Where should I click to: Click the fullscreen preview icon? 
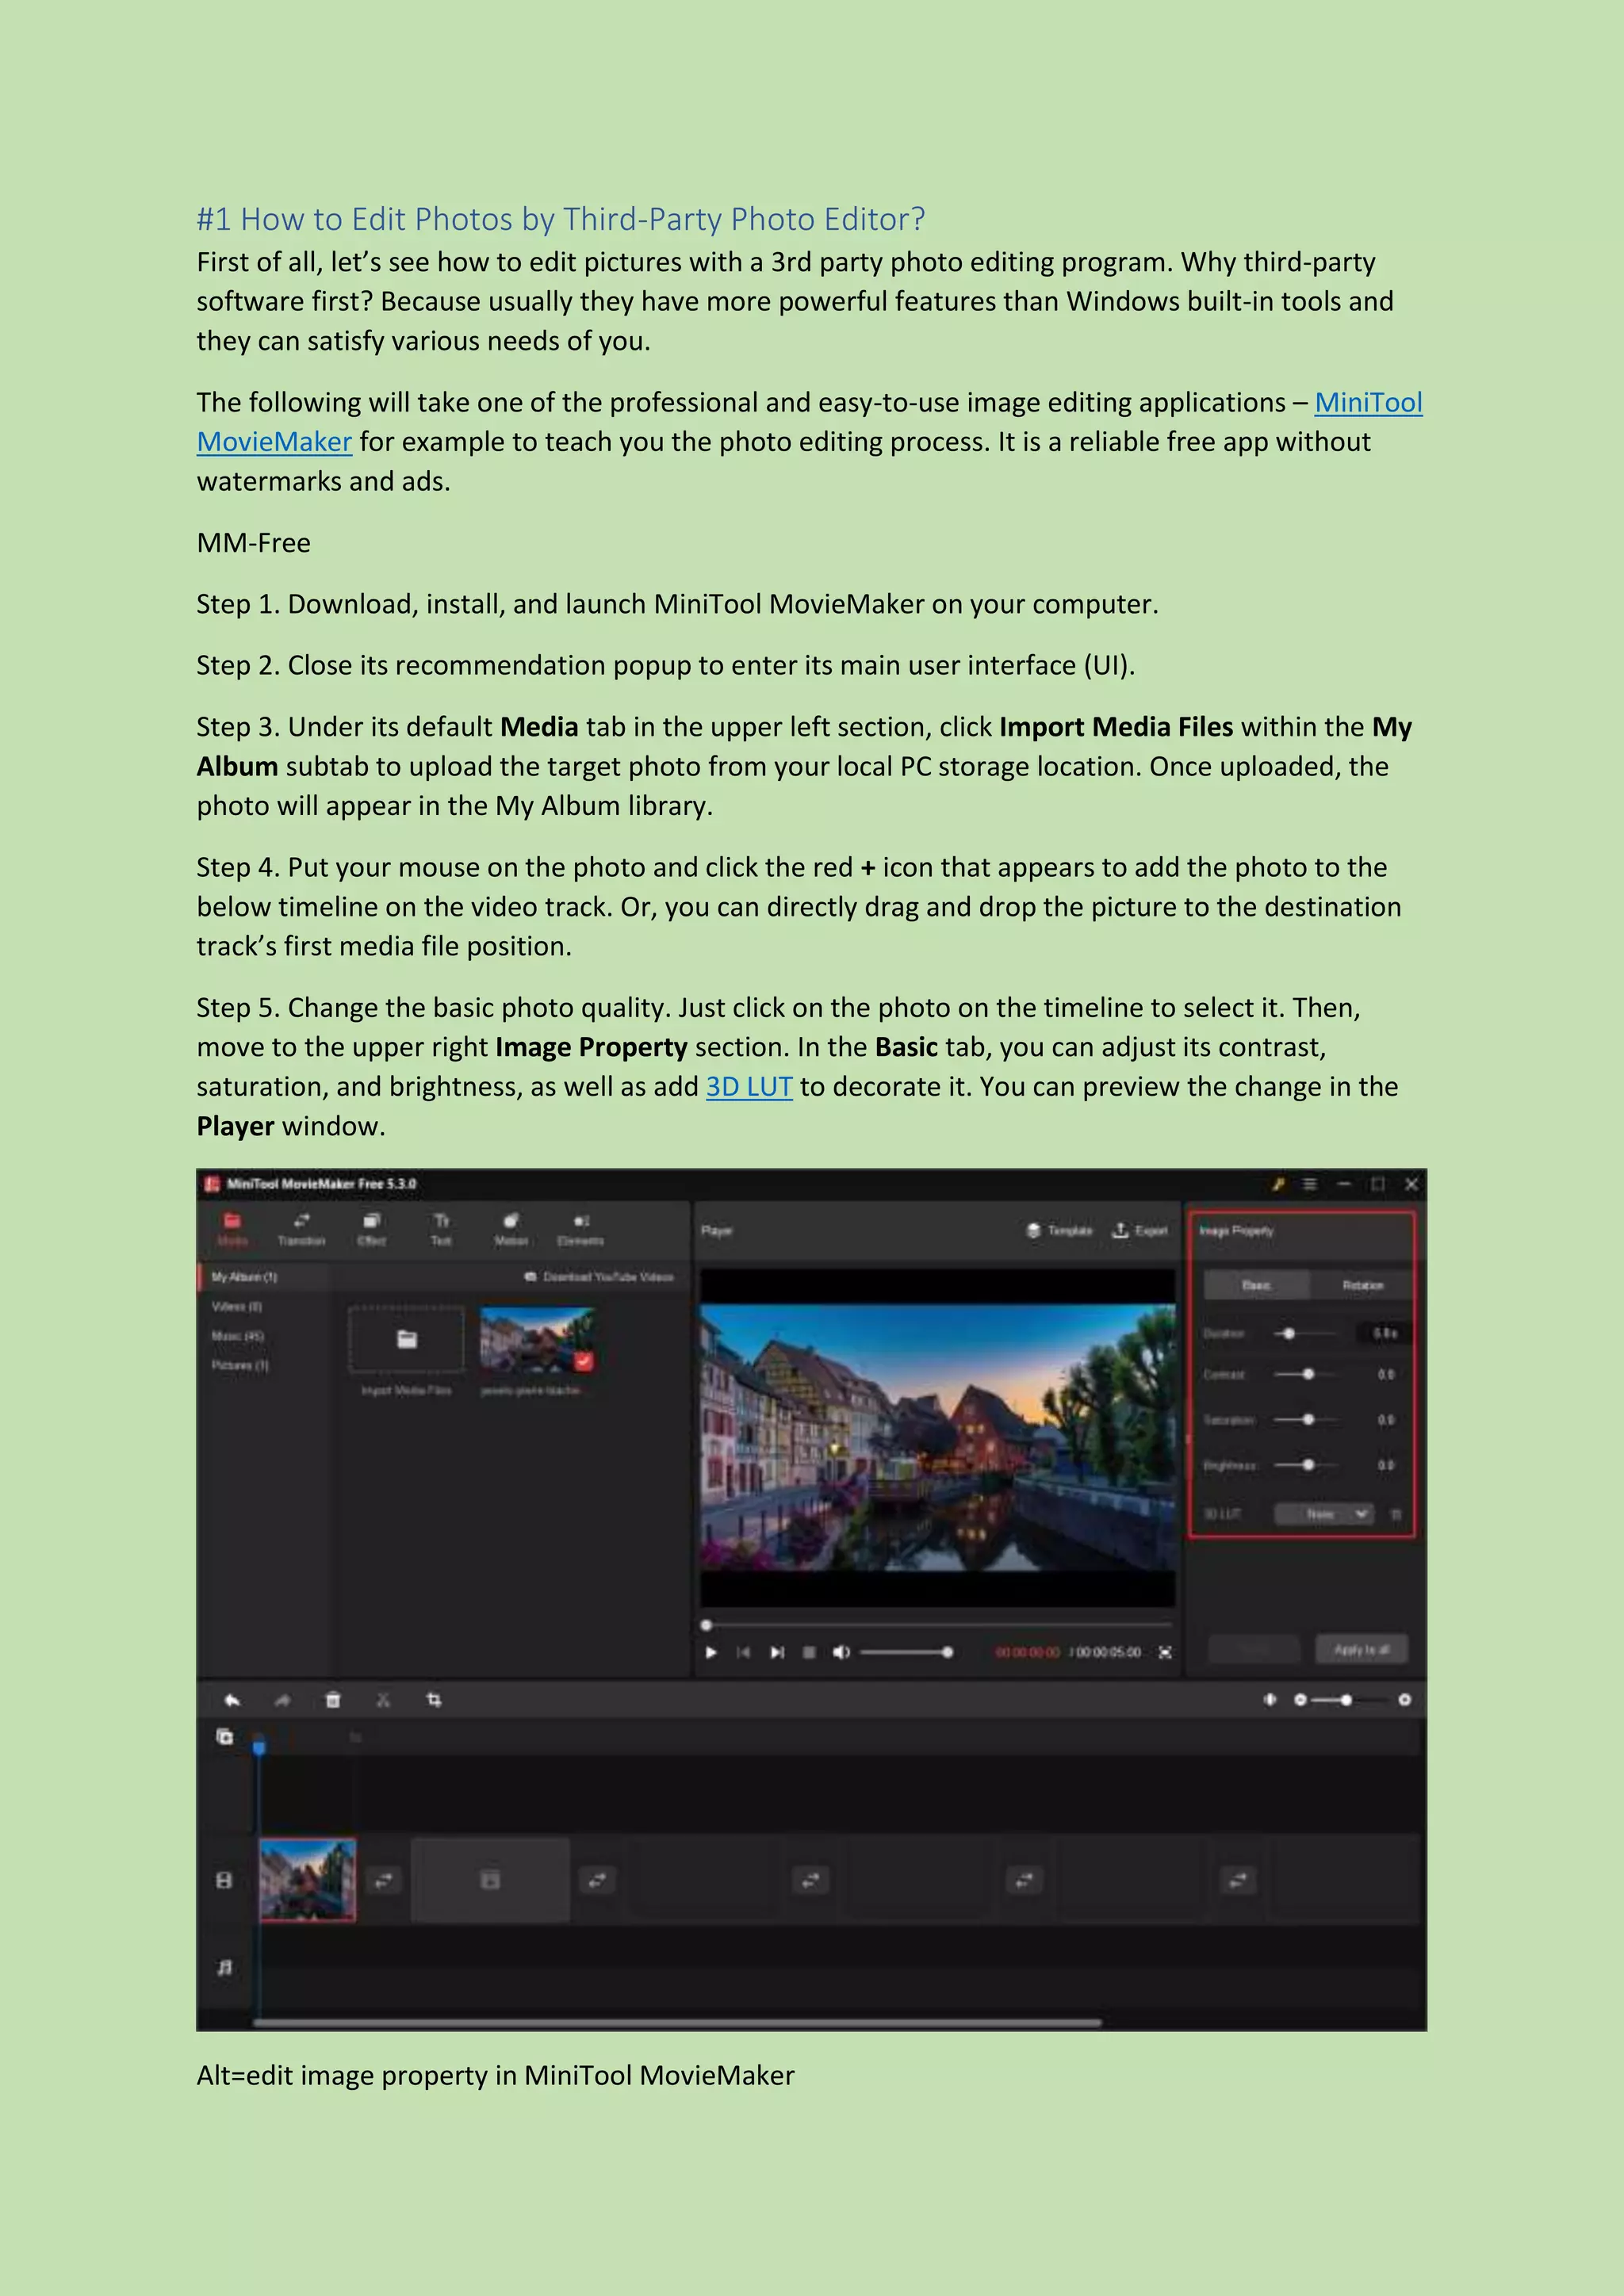pyautogui.click(x=1165, y=1652)
